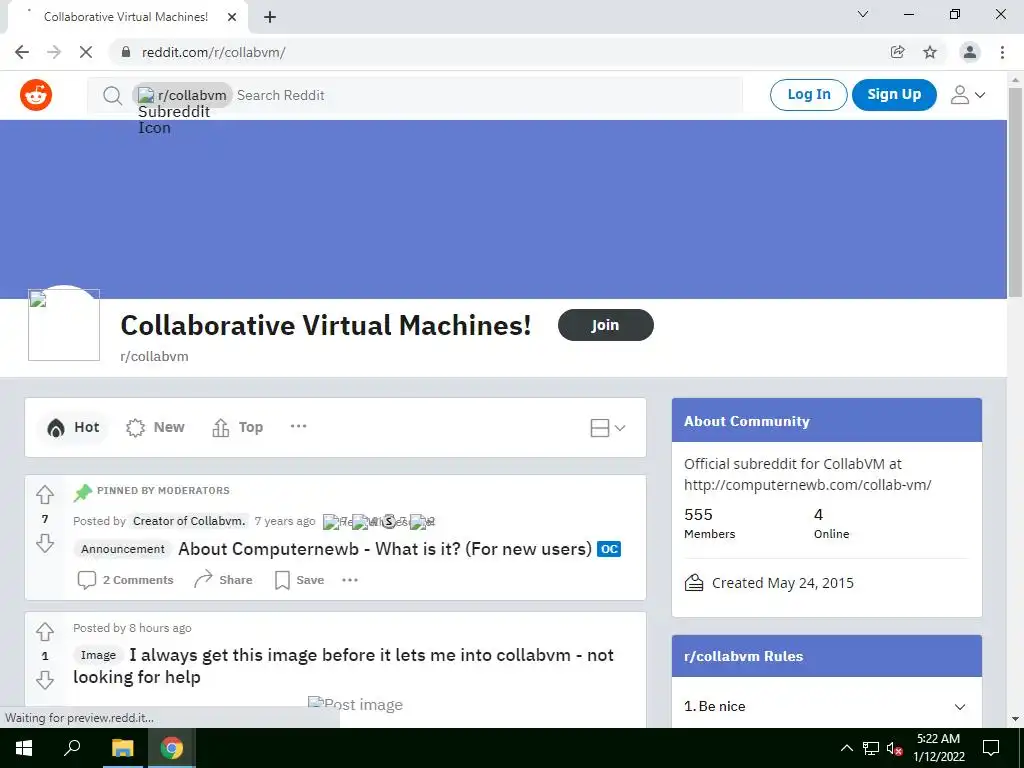
Task: Click the '7 years ago' timestamp
Action: pyautogui.click(x=285, y=521)
